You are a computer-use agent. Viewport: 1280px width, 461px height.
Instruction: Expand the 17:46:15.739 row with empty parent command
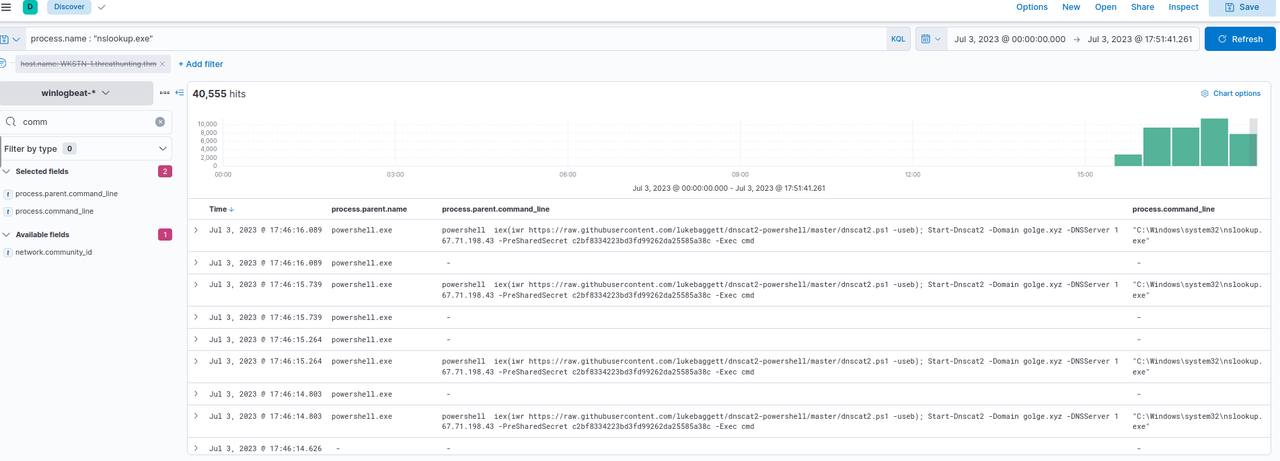(196, 317)
